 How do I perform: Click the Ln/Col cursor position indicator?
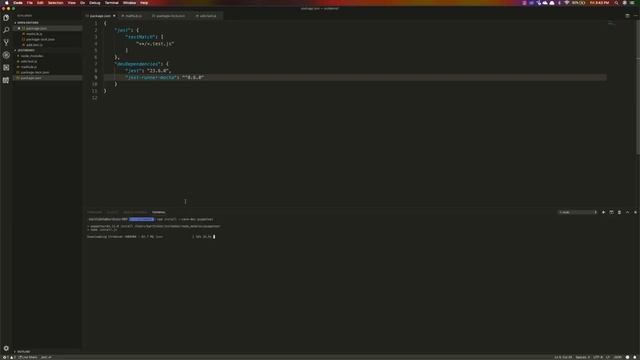[x=563, y=358]
